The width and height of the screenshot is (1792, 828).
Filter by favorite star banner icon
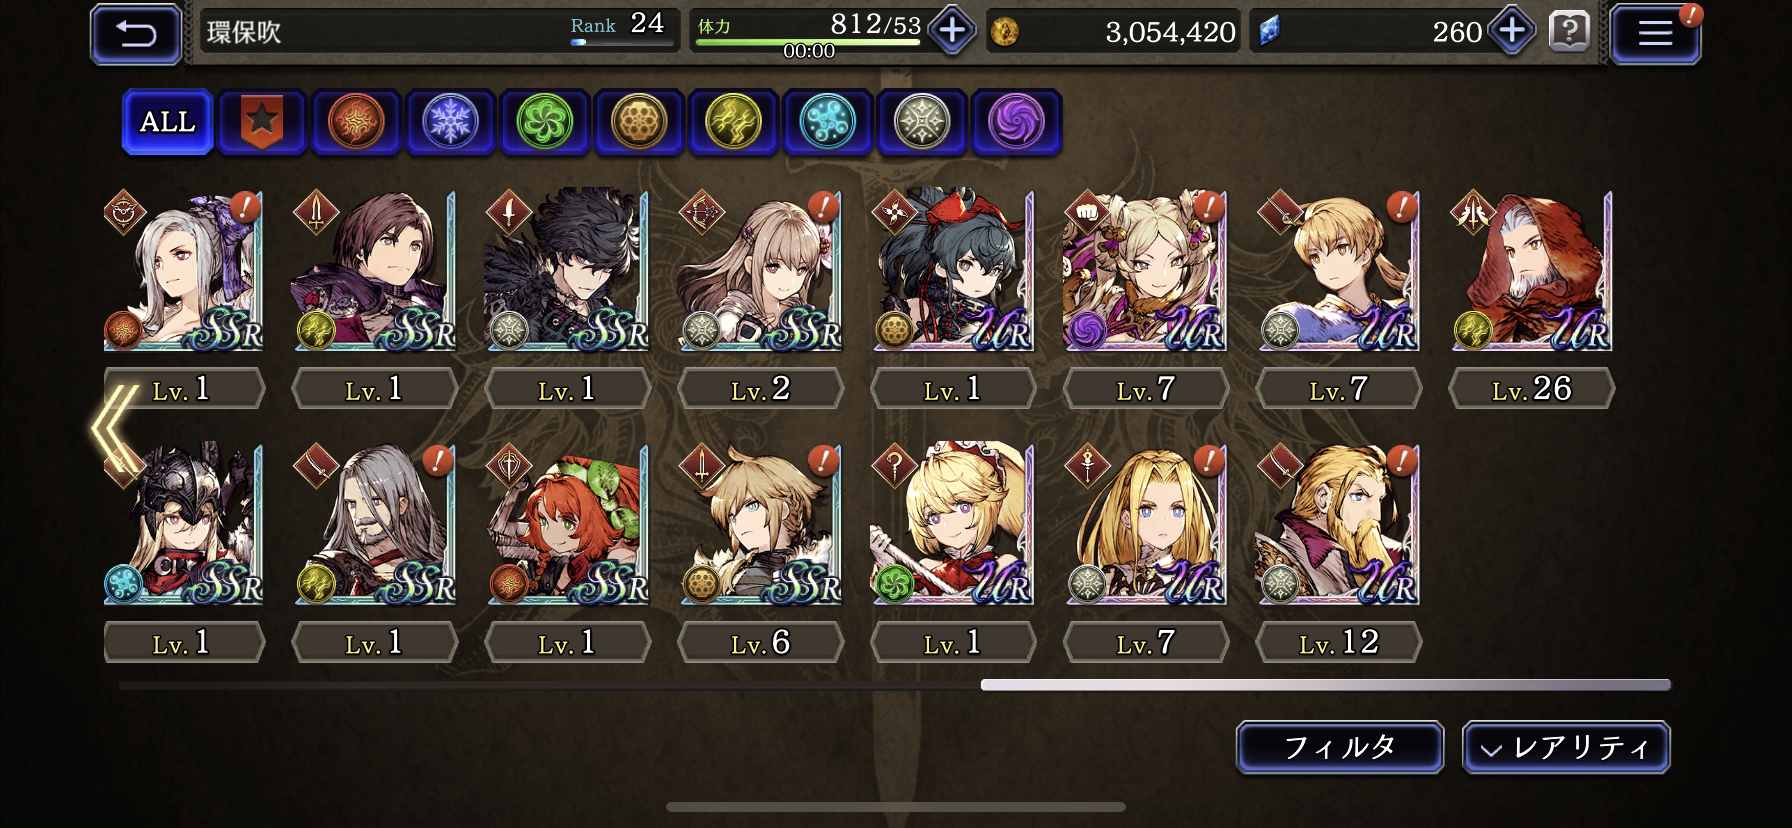261,122
